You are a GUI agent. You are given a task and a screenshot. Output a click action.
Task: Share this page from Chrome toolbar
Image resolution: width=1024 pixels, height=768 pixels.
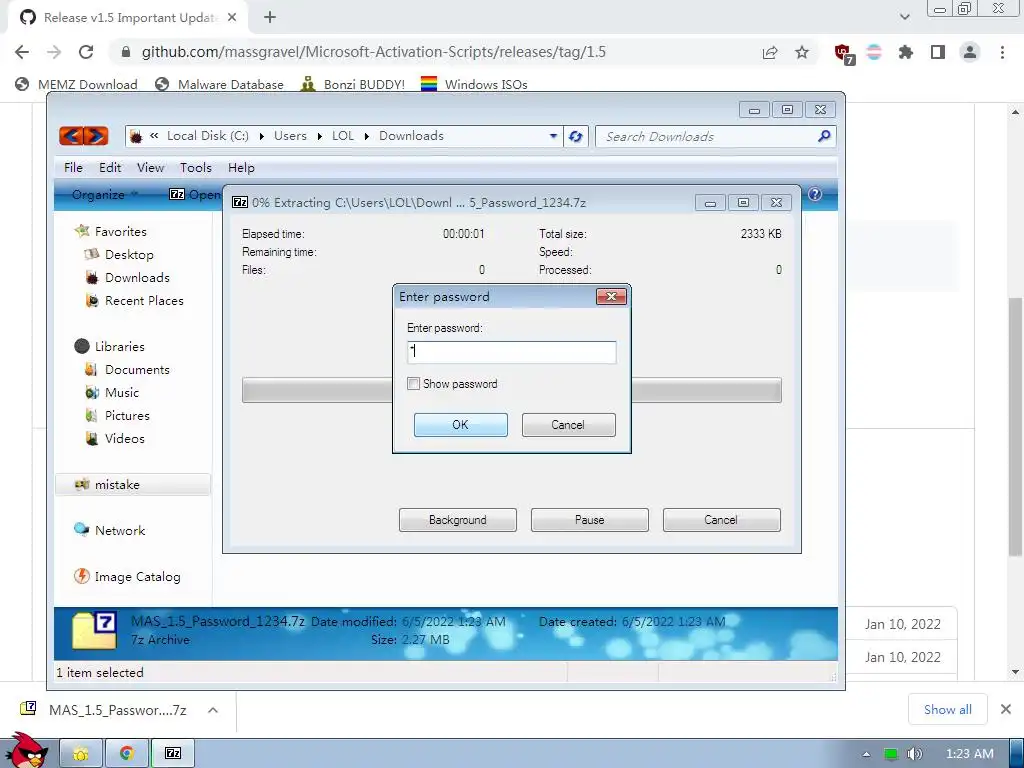pyautogui.click(x=770, y=52)
